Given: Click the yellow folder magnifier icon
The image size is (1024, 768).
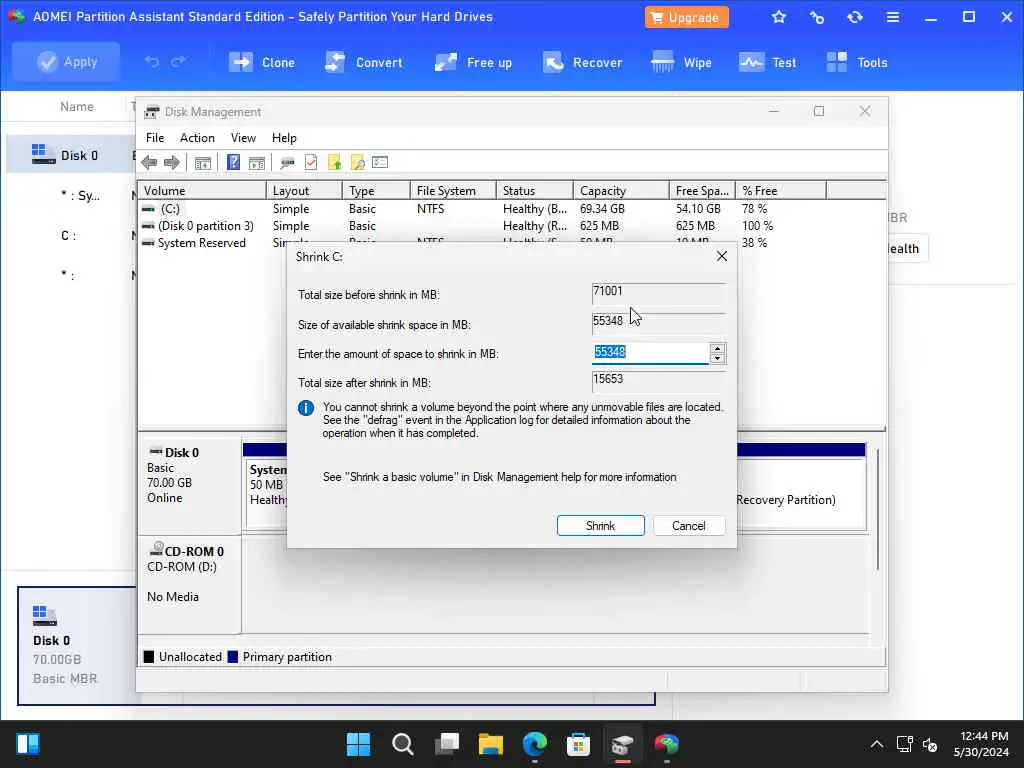Looking at the screenshot, I should pos(358,163).
